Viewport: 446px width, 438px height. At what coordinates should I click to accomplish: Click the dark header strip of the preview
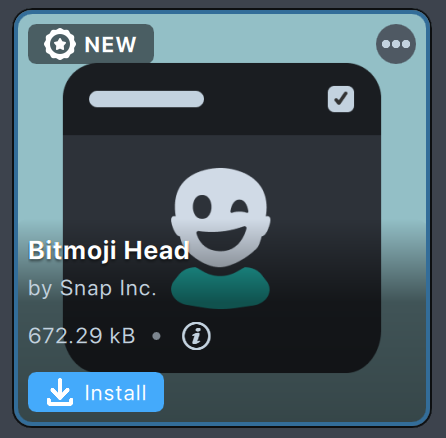pyautogui.click(x=222, y=99)
